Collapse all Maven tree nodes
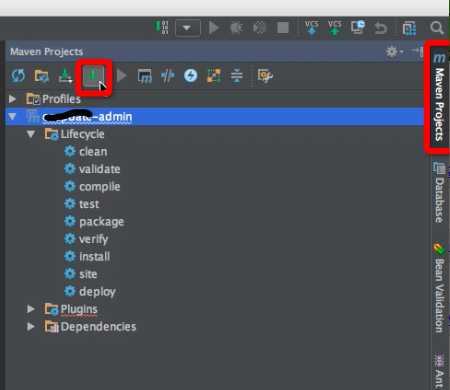 237,76
